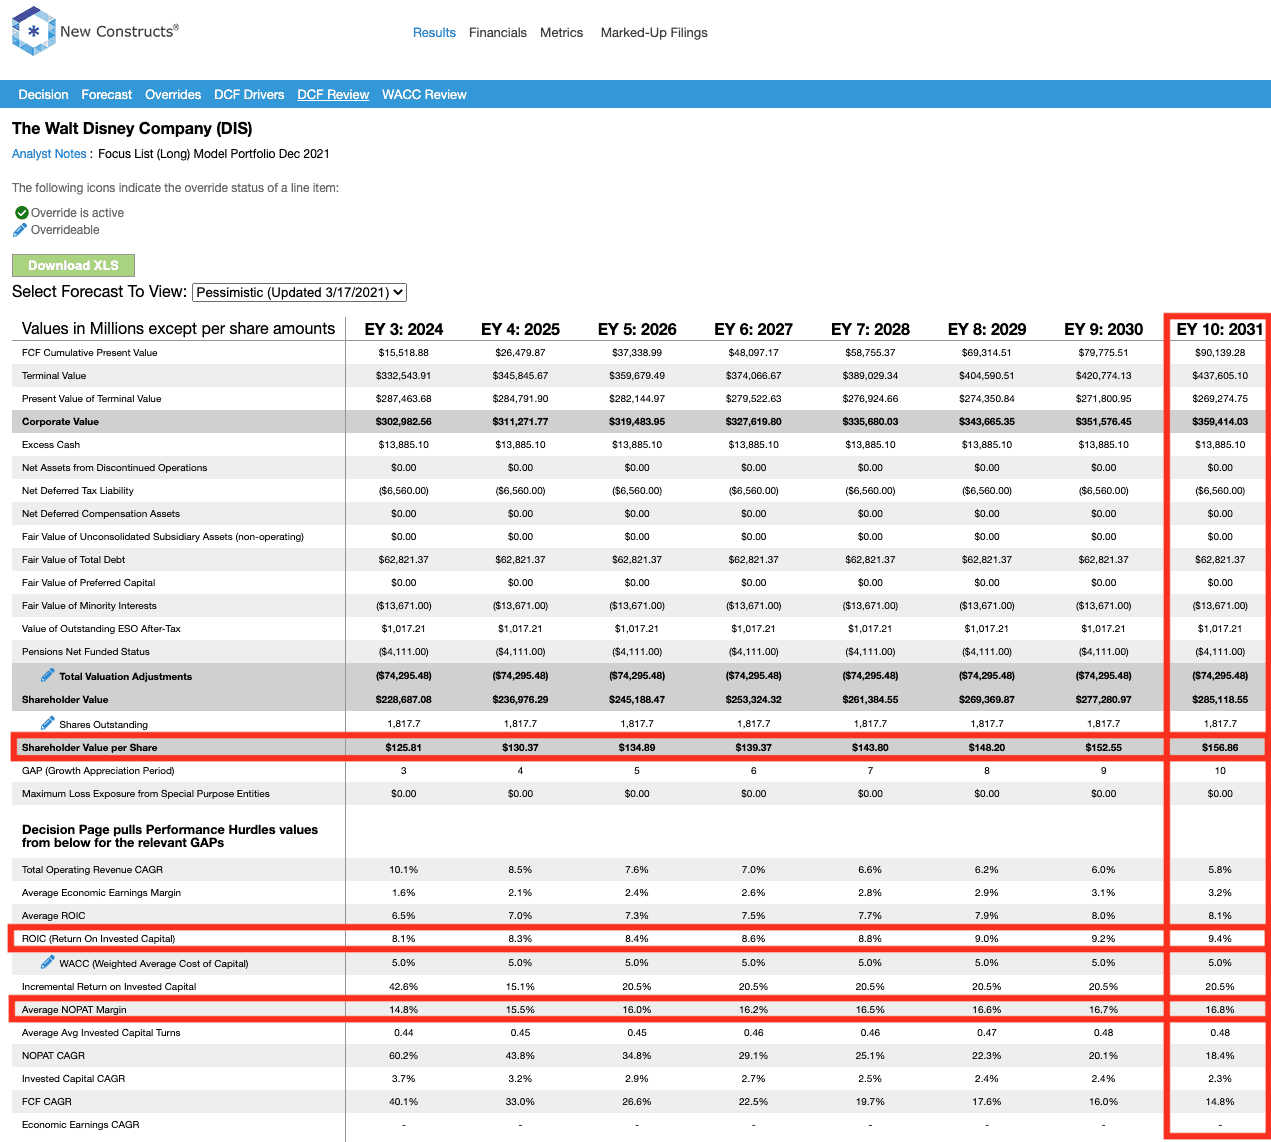Click the 42.6% Incremental Return cell

click(x=404, y=987)
